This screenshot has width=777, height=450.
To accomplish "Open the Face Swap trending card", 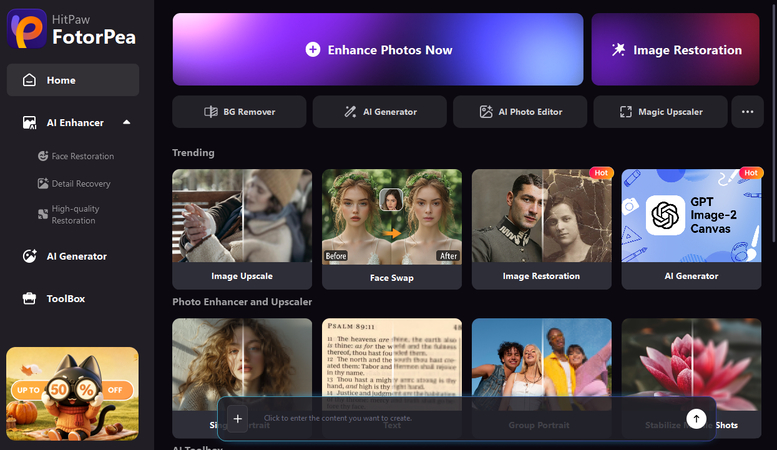I will pos(392,229).
